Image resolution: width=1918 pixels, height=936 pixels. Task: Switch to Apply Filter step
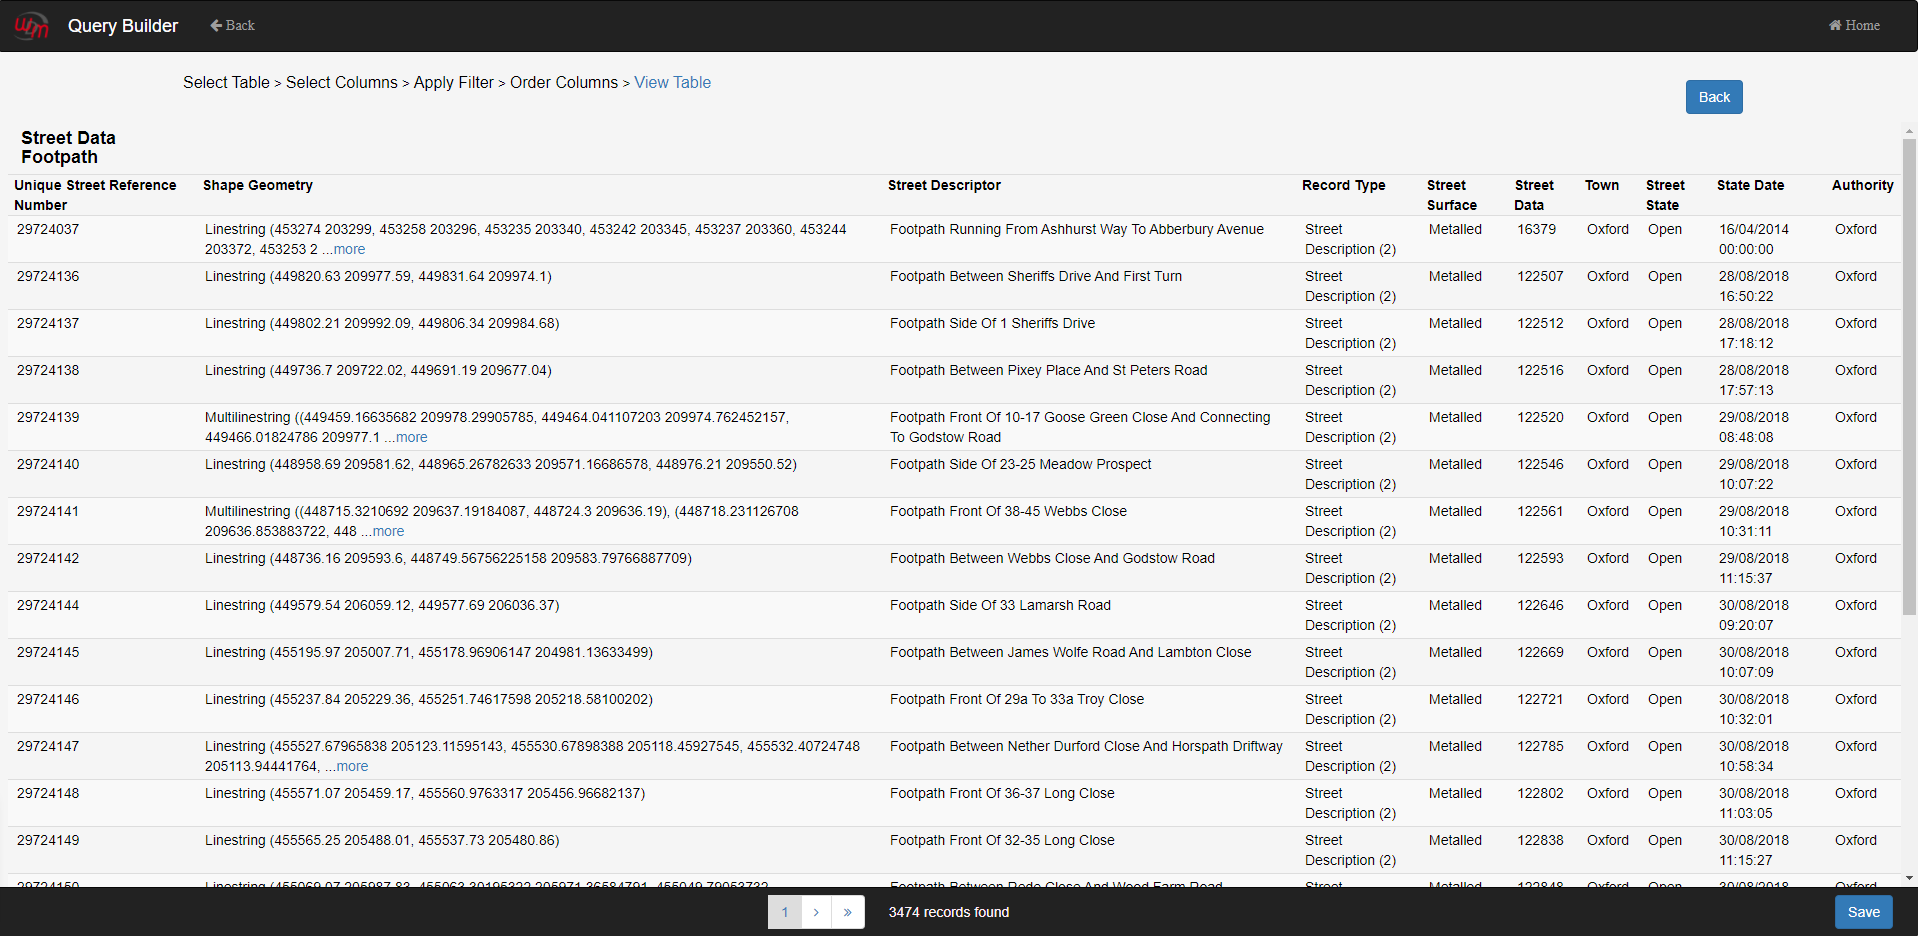[453, 83]
